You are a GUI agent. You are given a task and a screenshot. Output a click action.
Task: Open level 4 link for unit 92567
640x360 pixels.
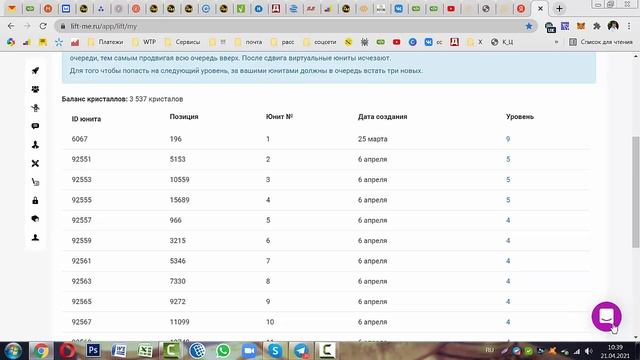click(x=508, y=322)
